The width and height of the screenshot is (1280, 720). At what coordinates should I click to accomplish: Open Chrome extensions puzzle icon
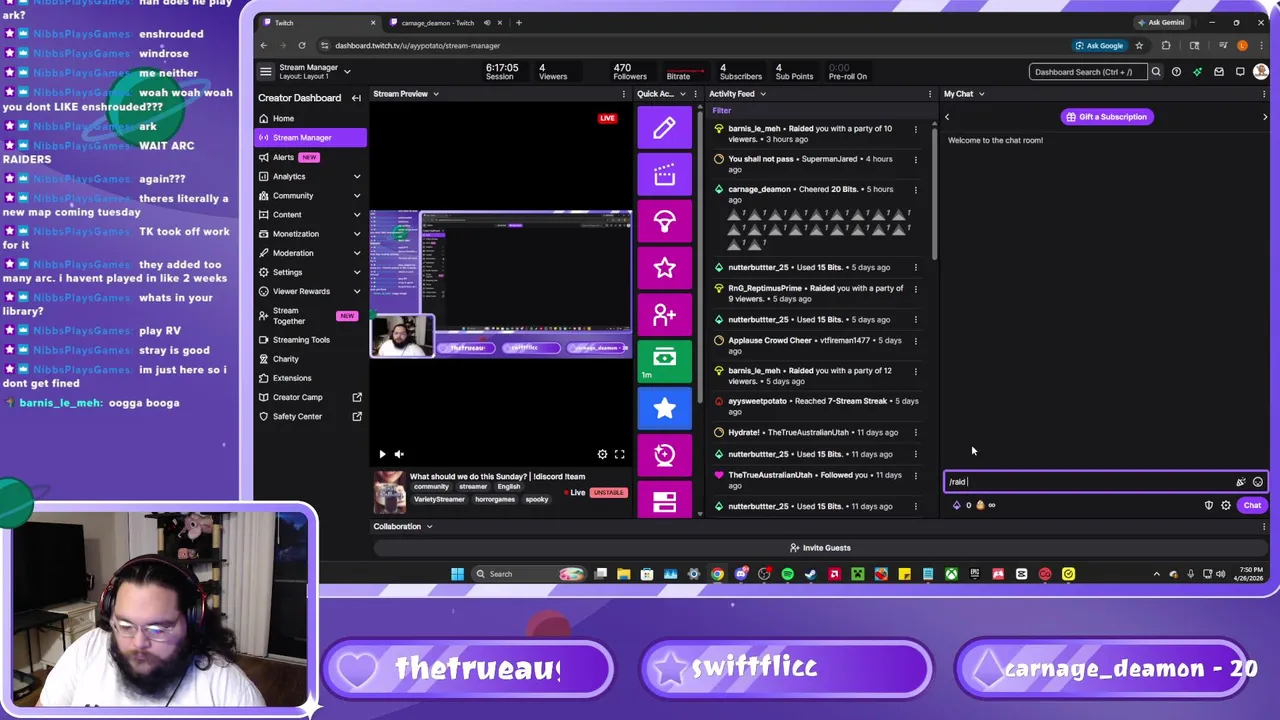[x=1166, y=45]
